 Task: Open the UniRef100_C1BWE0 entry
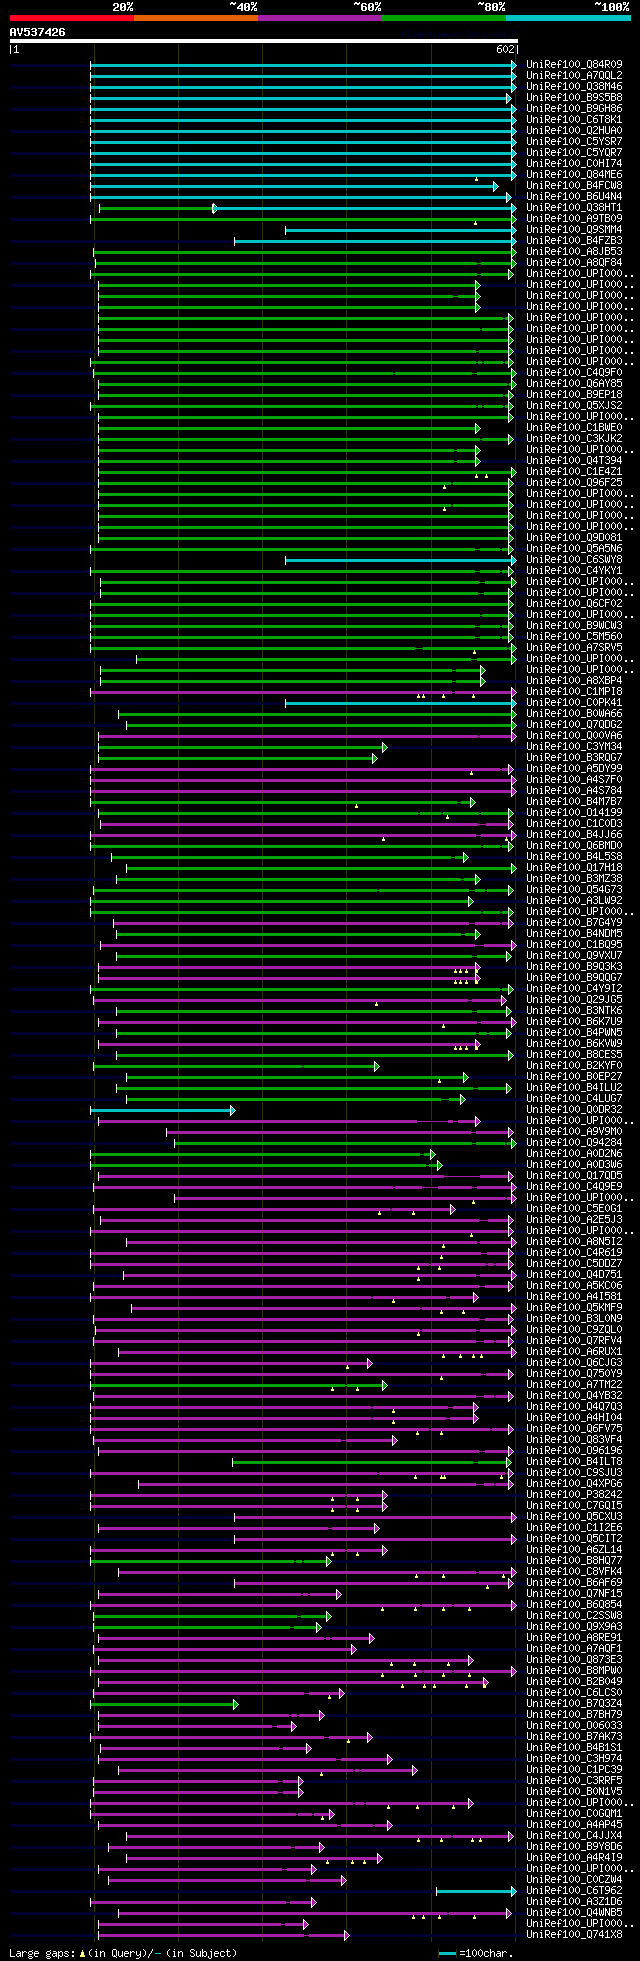pos(574,428)
